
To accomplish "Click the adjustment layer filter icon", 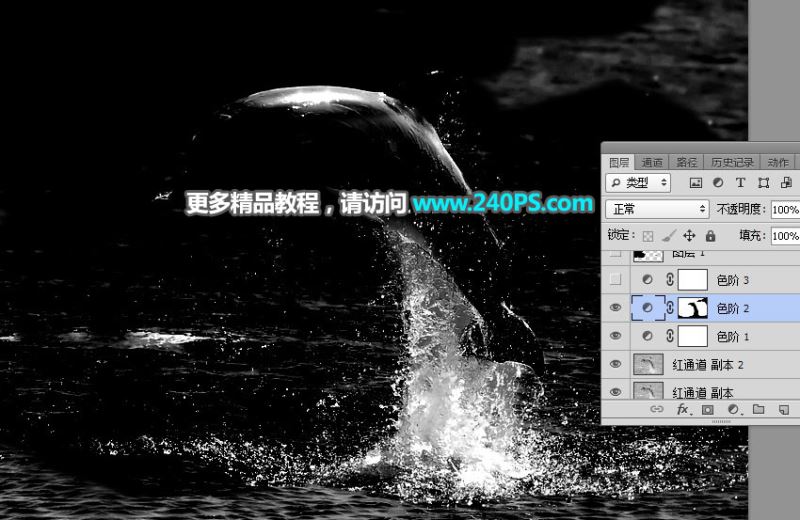I will (x=718, y=183).
